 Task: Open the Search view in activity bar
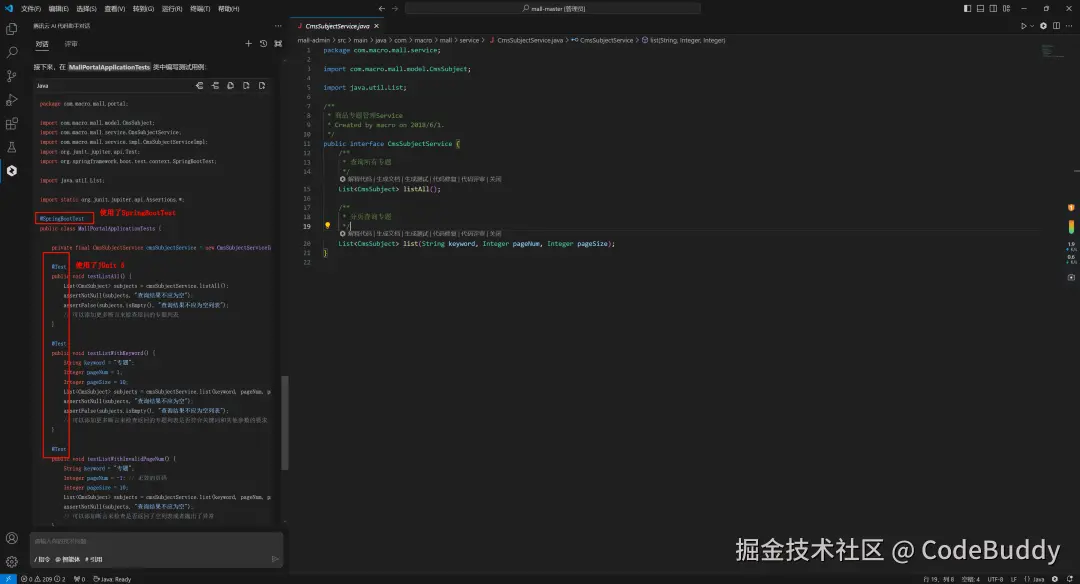[11, 52]
